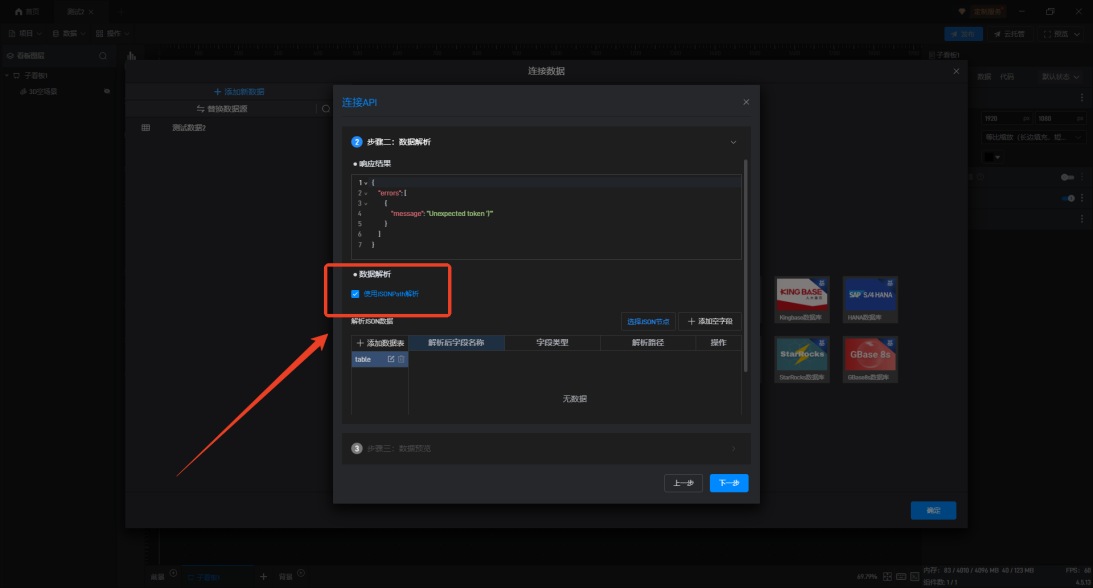Click the search icon next to 替换数据源
The image size is (1093, 588).
[x=325, y=108]
